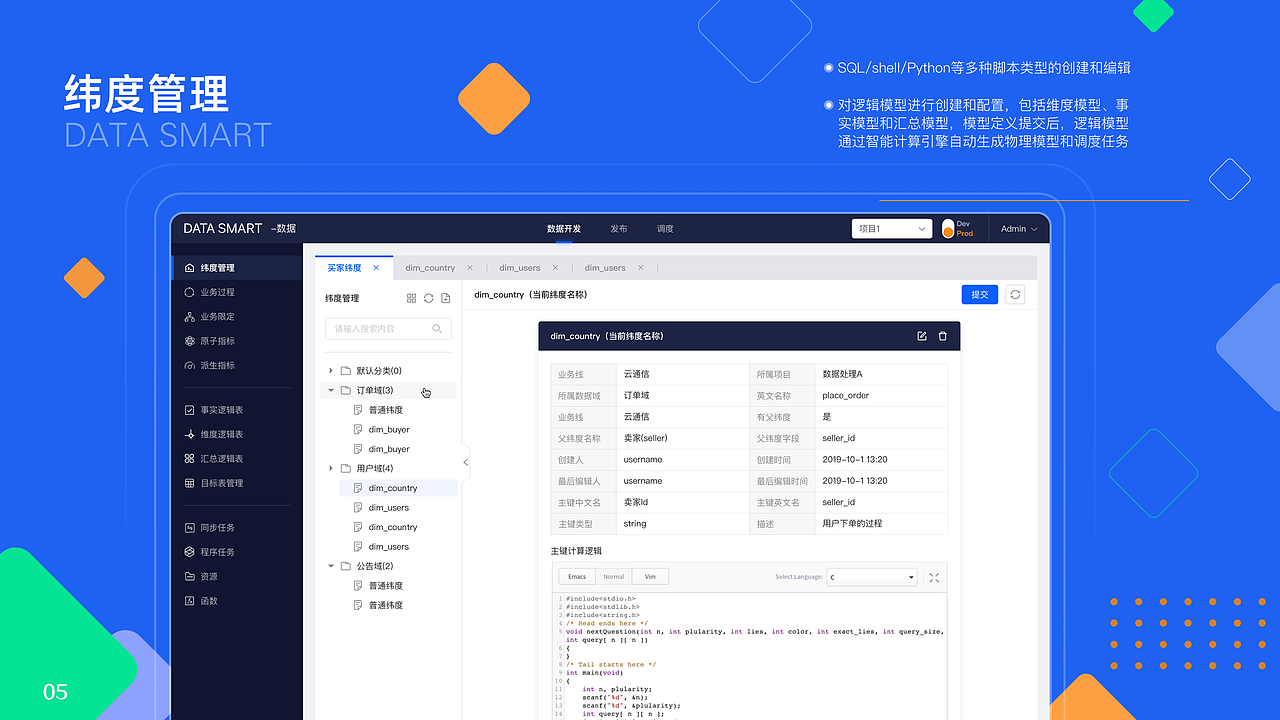Open the edit pencil icon on dim_country card
Screen dimensions: 1280x720
point(921,336)
